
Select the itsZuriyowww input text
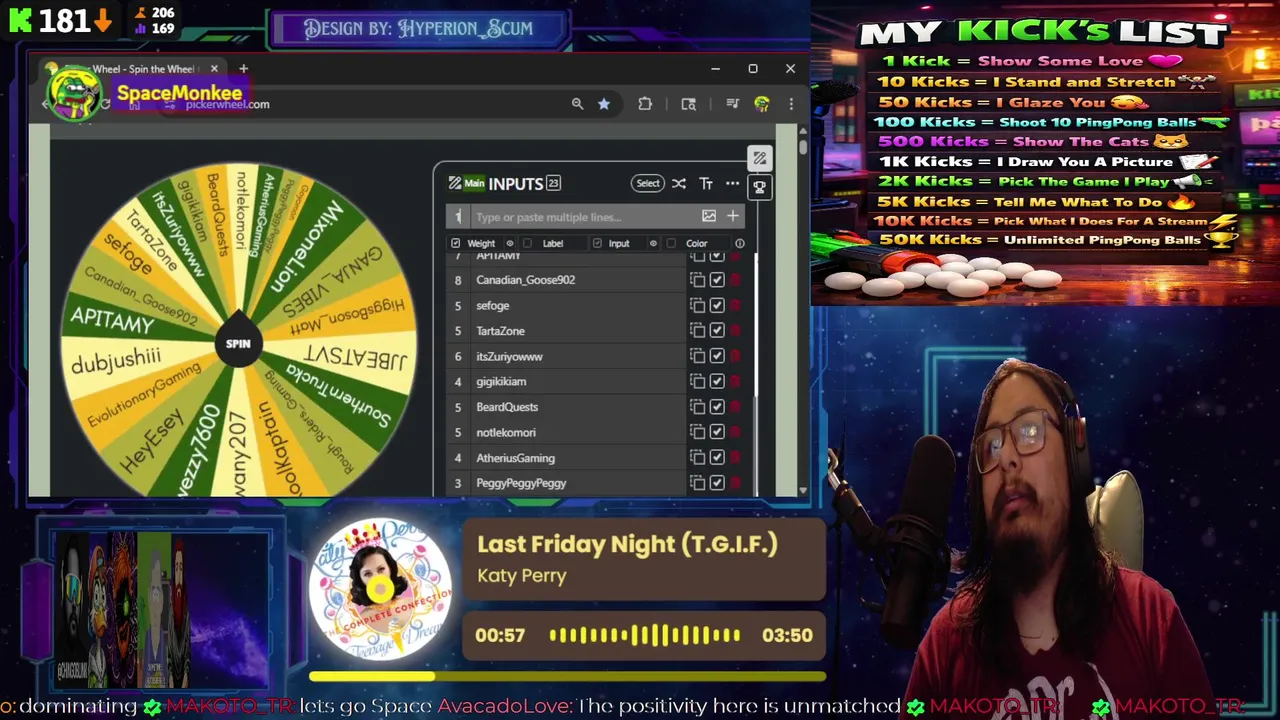pyautogui.click(x=509, y=356)
